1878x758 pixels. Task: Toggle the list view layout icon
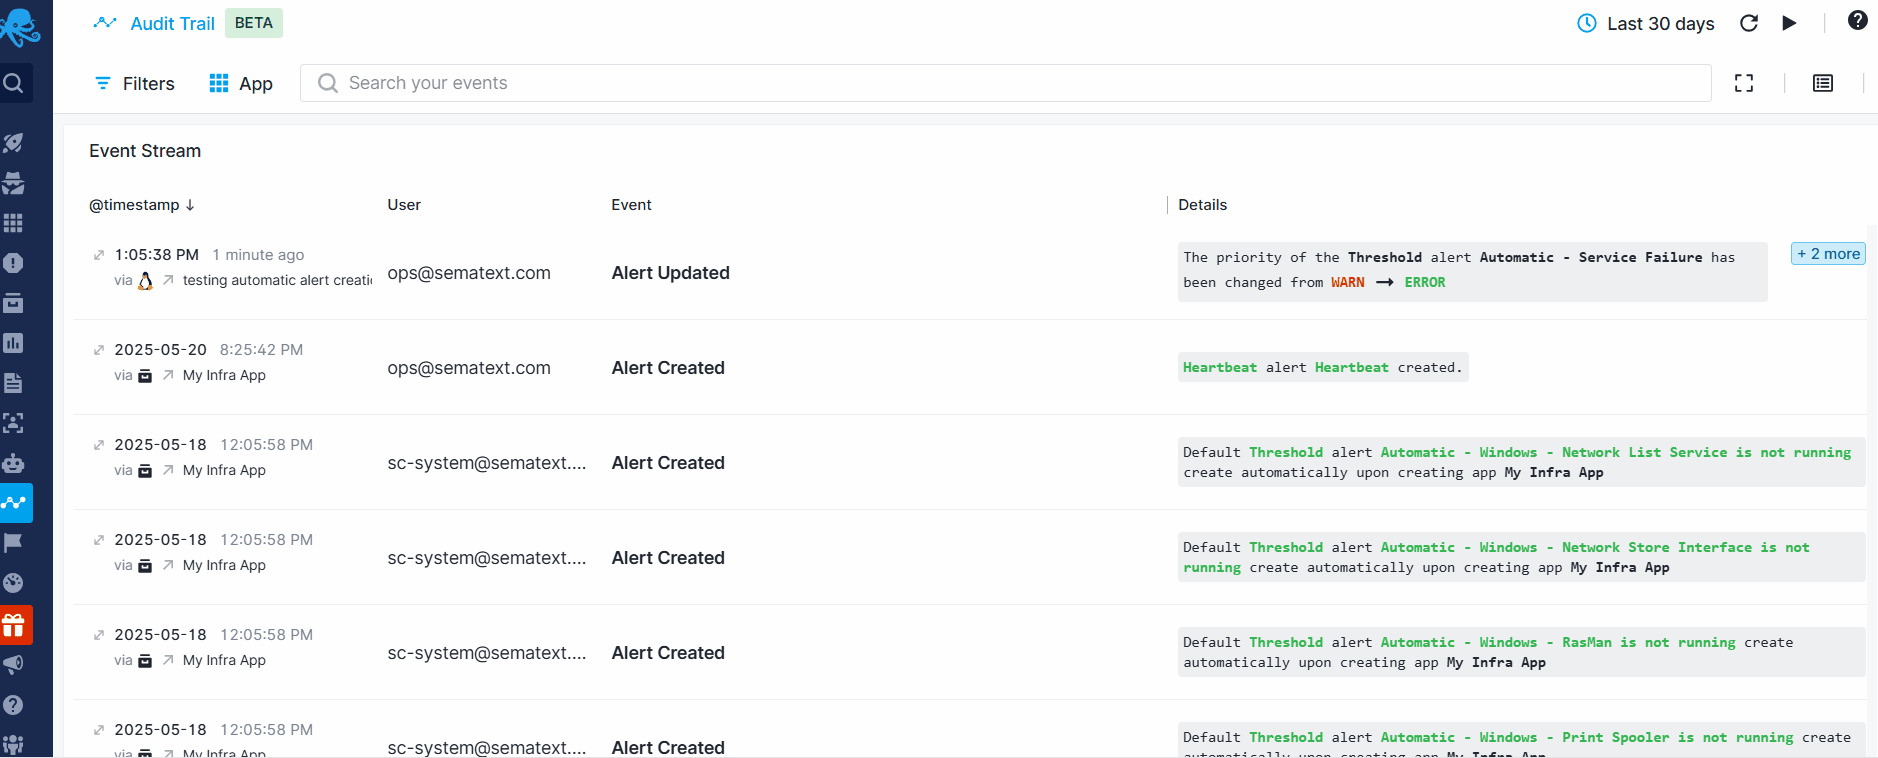(x=1823, y=83)
